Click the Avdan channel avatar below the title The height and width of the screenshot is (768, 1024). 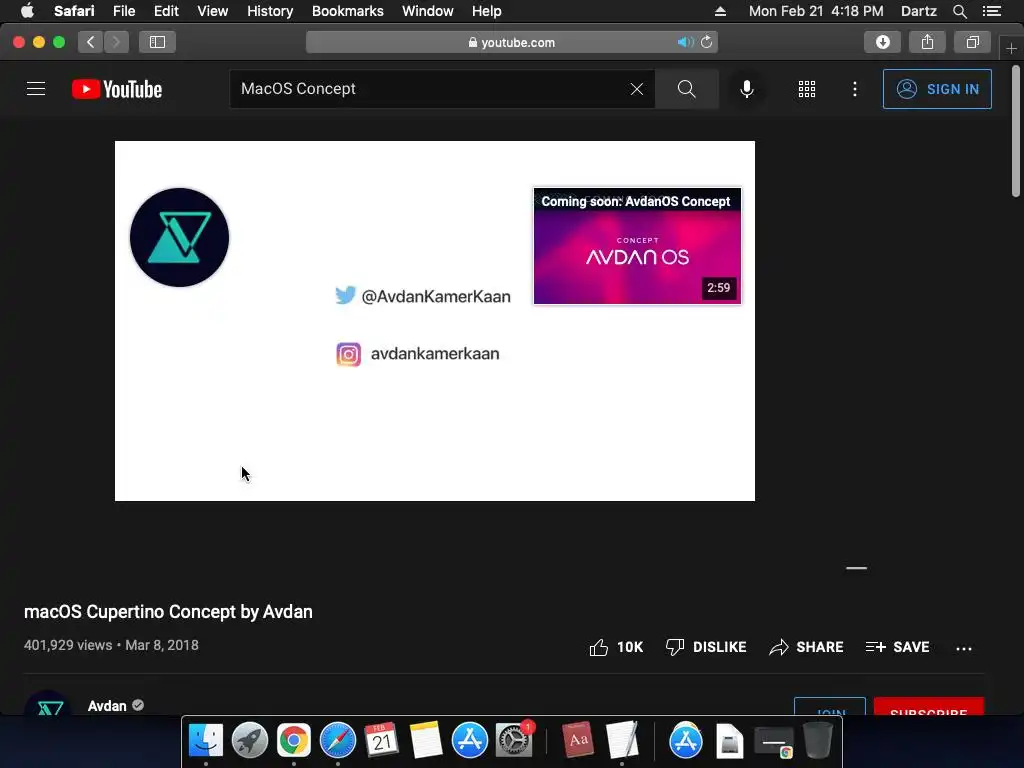[48, 704]
